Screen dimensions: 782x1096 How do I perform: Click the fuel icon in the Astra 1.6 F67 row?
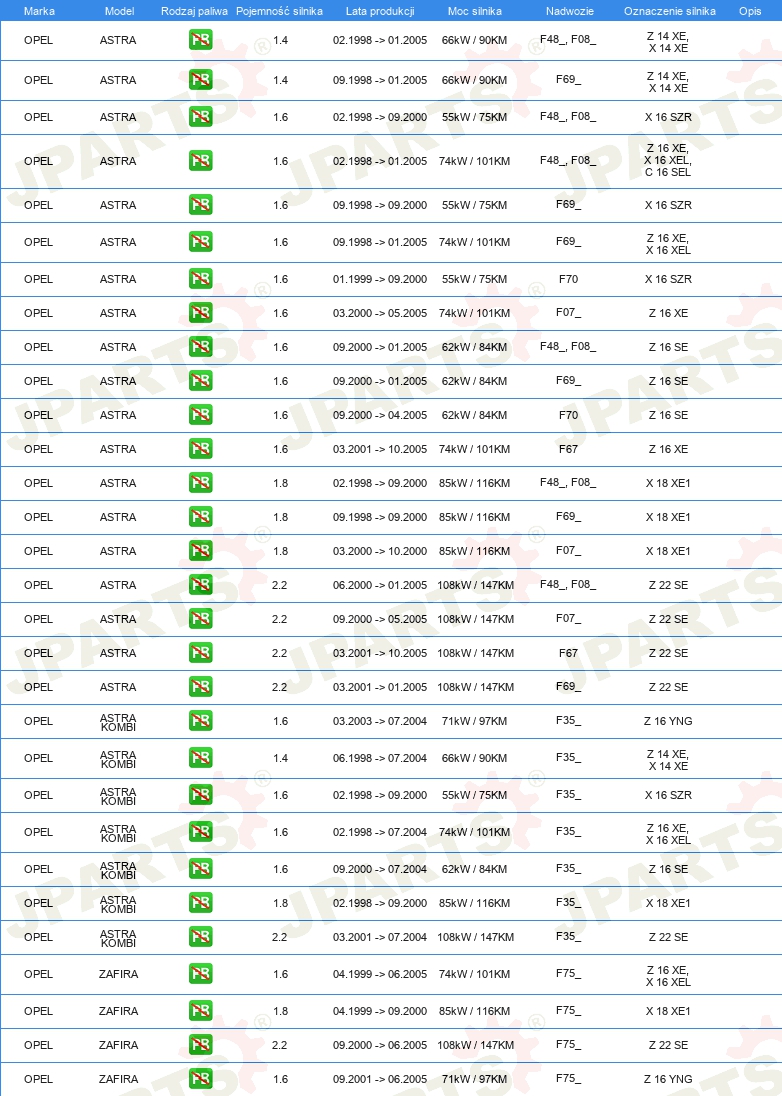click(201, 449)
